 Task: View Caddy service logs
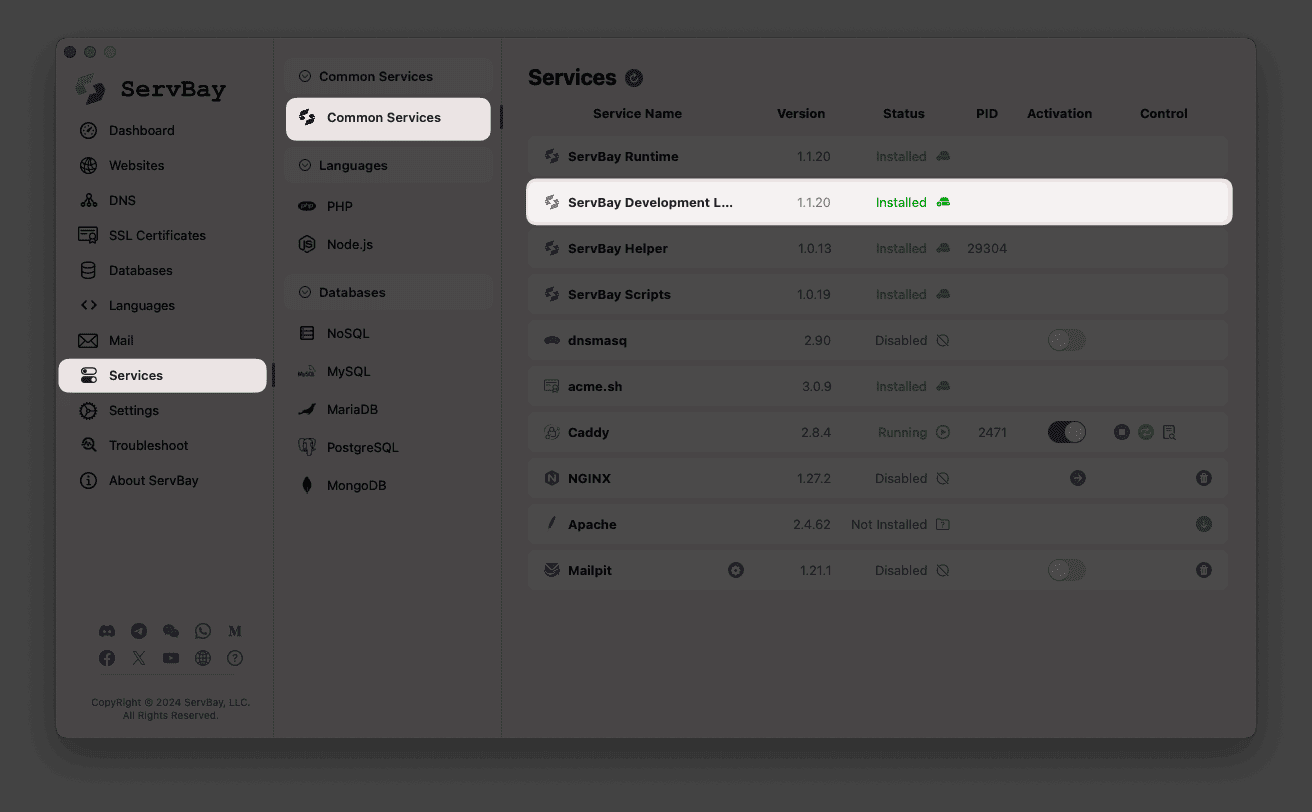pos(1169,432)
